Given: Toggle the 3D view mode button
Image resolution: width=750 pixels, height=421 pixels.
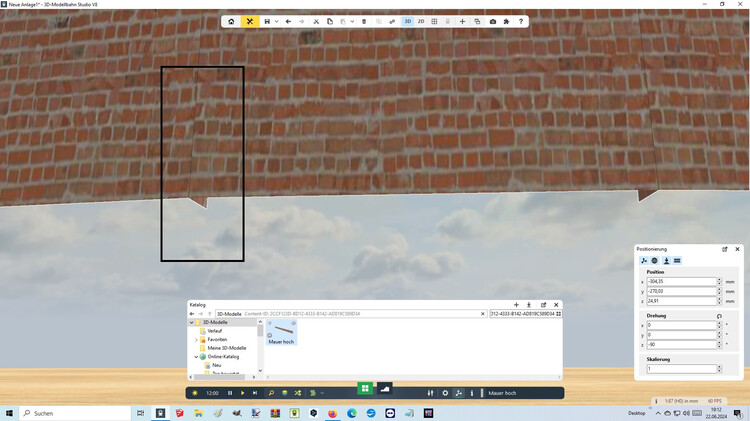Looking at the screenshot, I should 408,21.
